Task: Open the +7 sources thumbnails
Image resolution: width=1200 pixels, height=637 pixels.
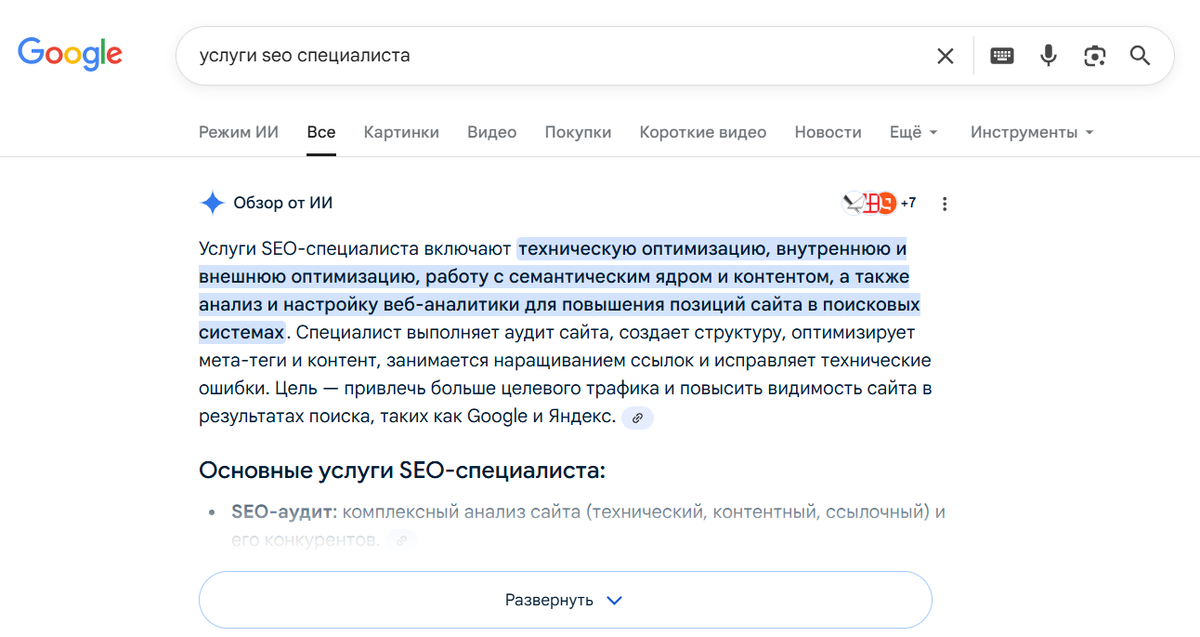Action: 880,203
